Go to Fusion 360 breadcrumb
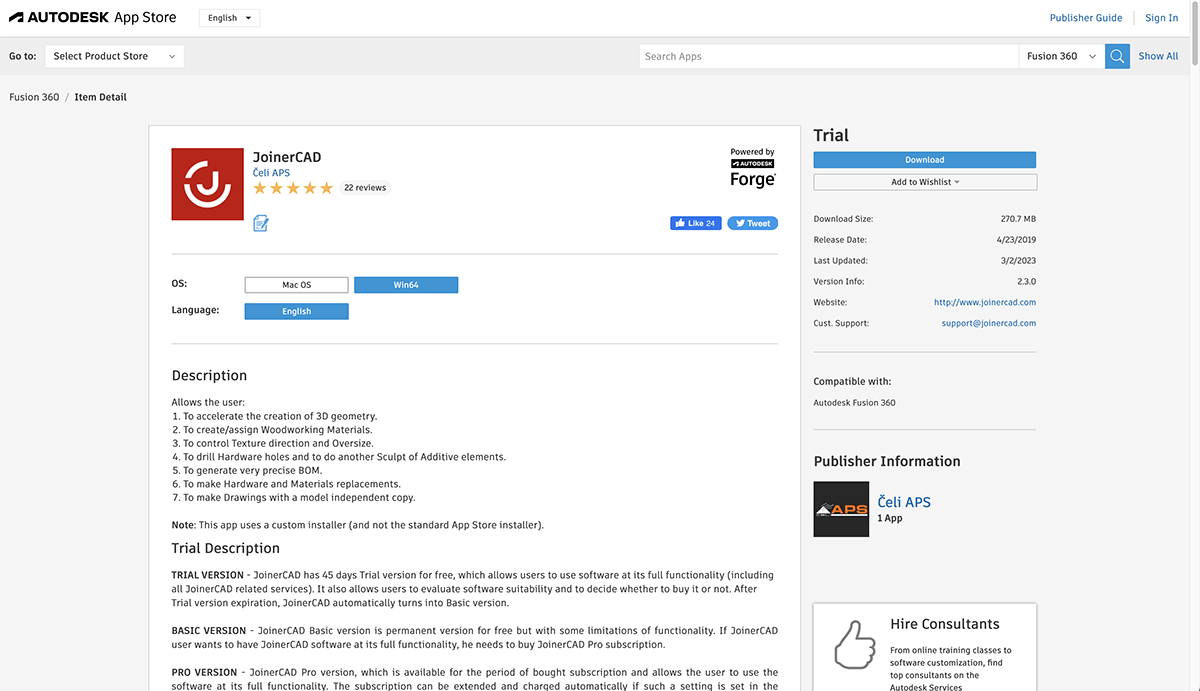 tap(34, 97)
